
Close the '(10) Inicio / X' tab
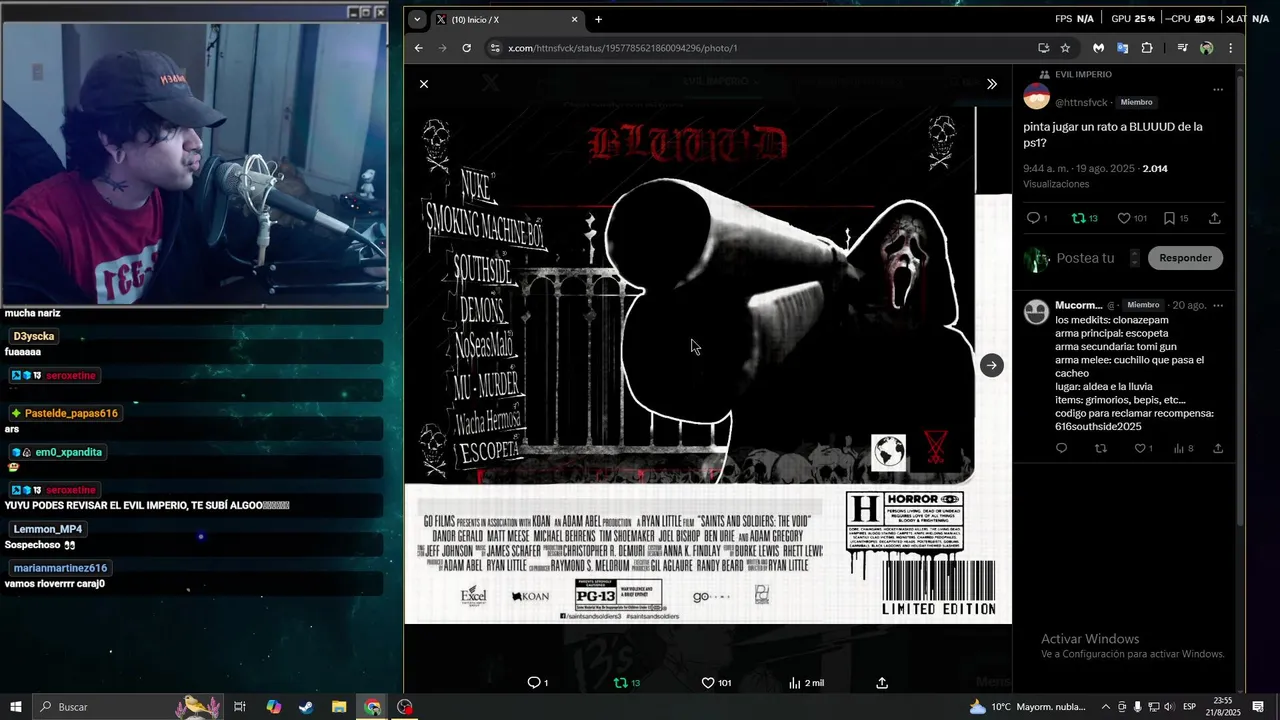[x=575, y=19]
